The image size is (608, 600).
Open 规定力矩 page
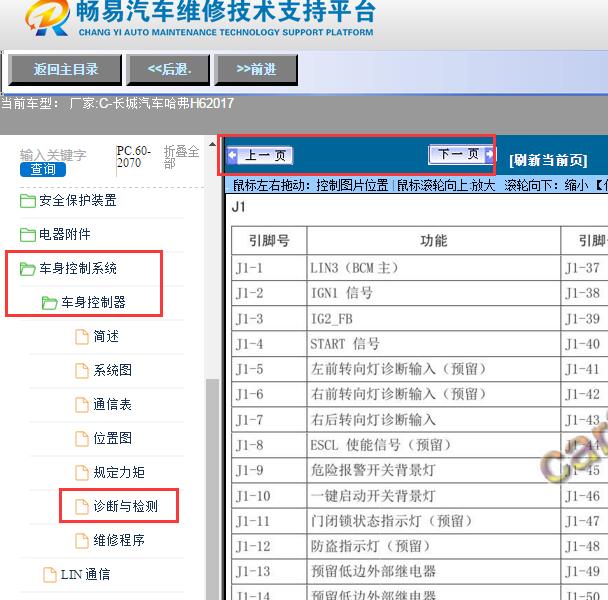click(x=119, y=472)
